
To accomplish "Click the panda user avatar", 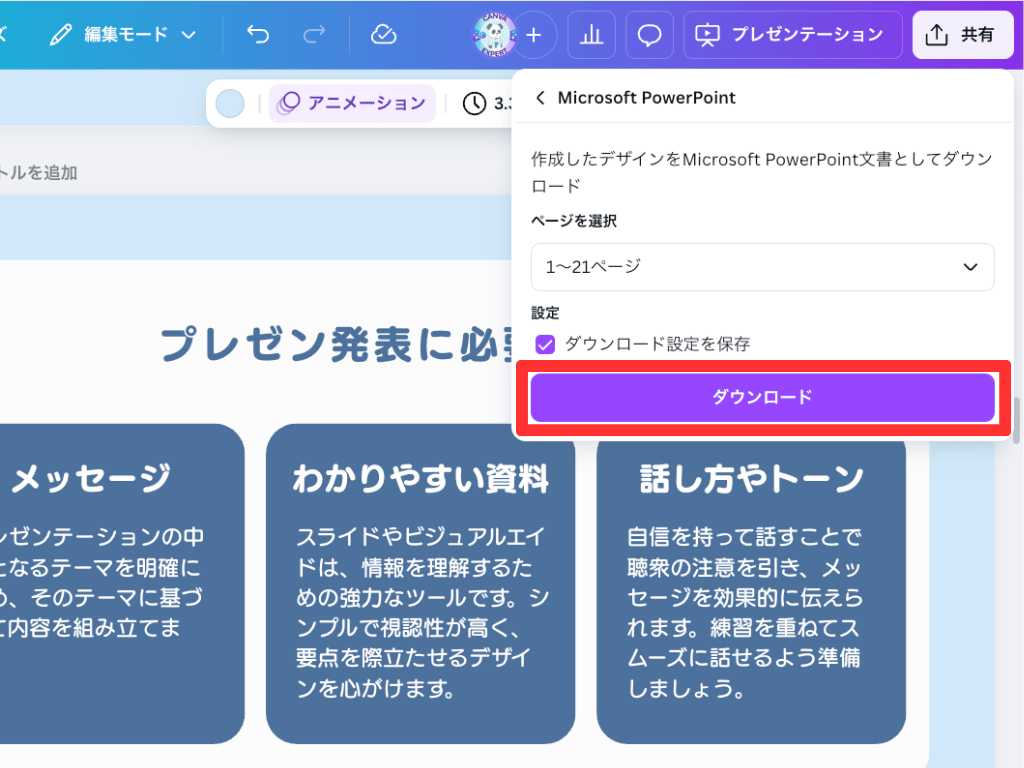I will [494, 35].
